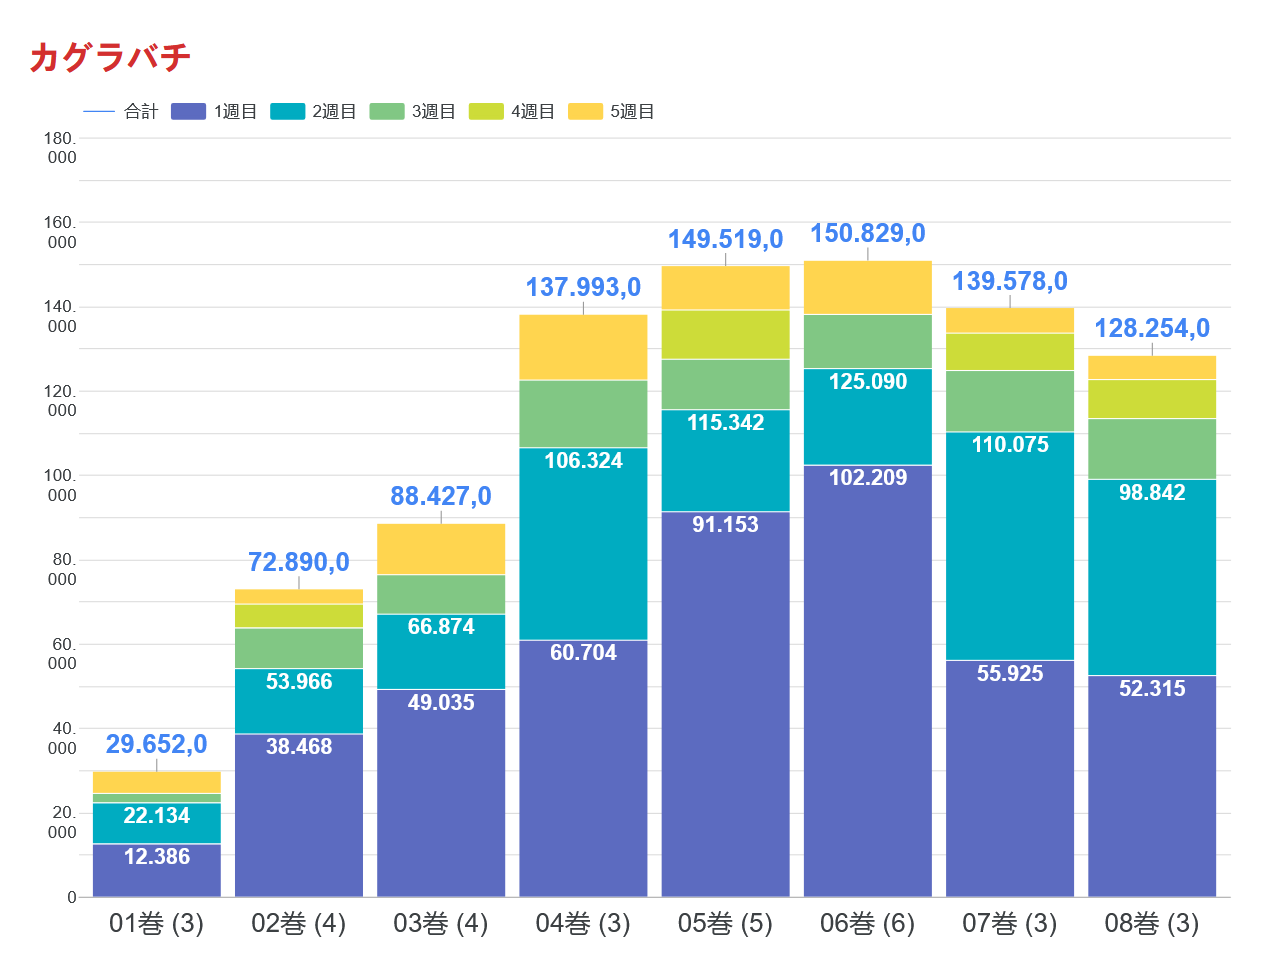Click the 125.090 bar value
Viewport: 1286px width, 963px height.
click(x=868, y=381)
